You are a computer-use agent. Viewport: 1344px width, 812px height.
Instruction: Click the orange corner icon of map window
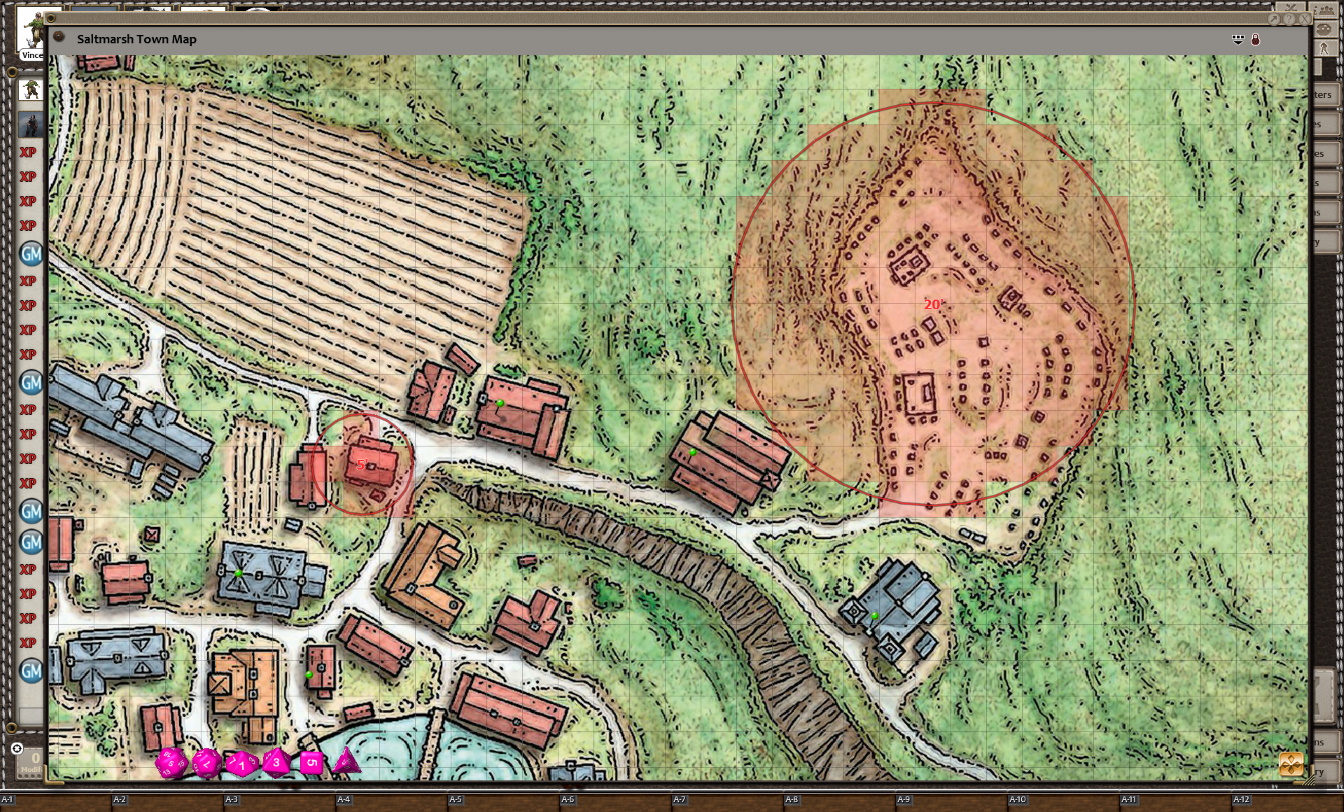pos(1291,764)
